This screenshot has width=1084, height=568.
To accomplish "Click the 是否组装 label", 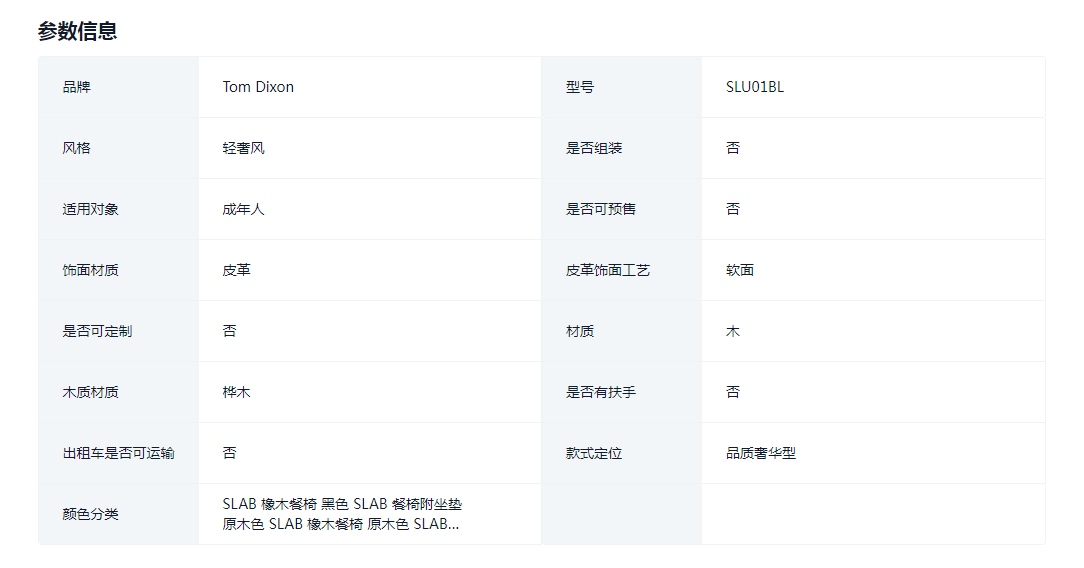I will click(x=594, y=148).
